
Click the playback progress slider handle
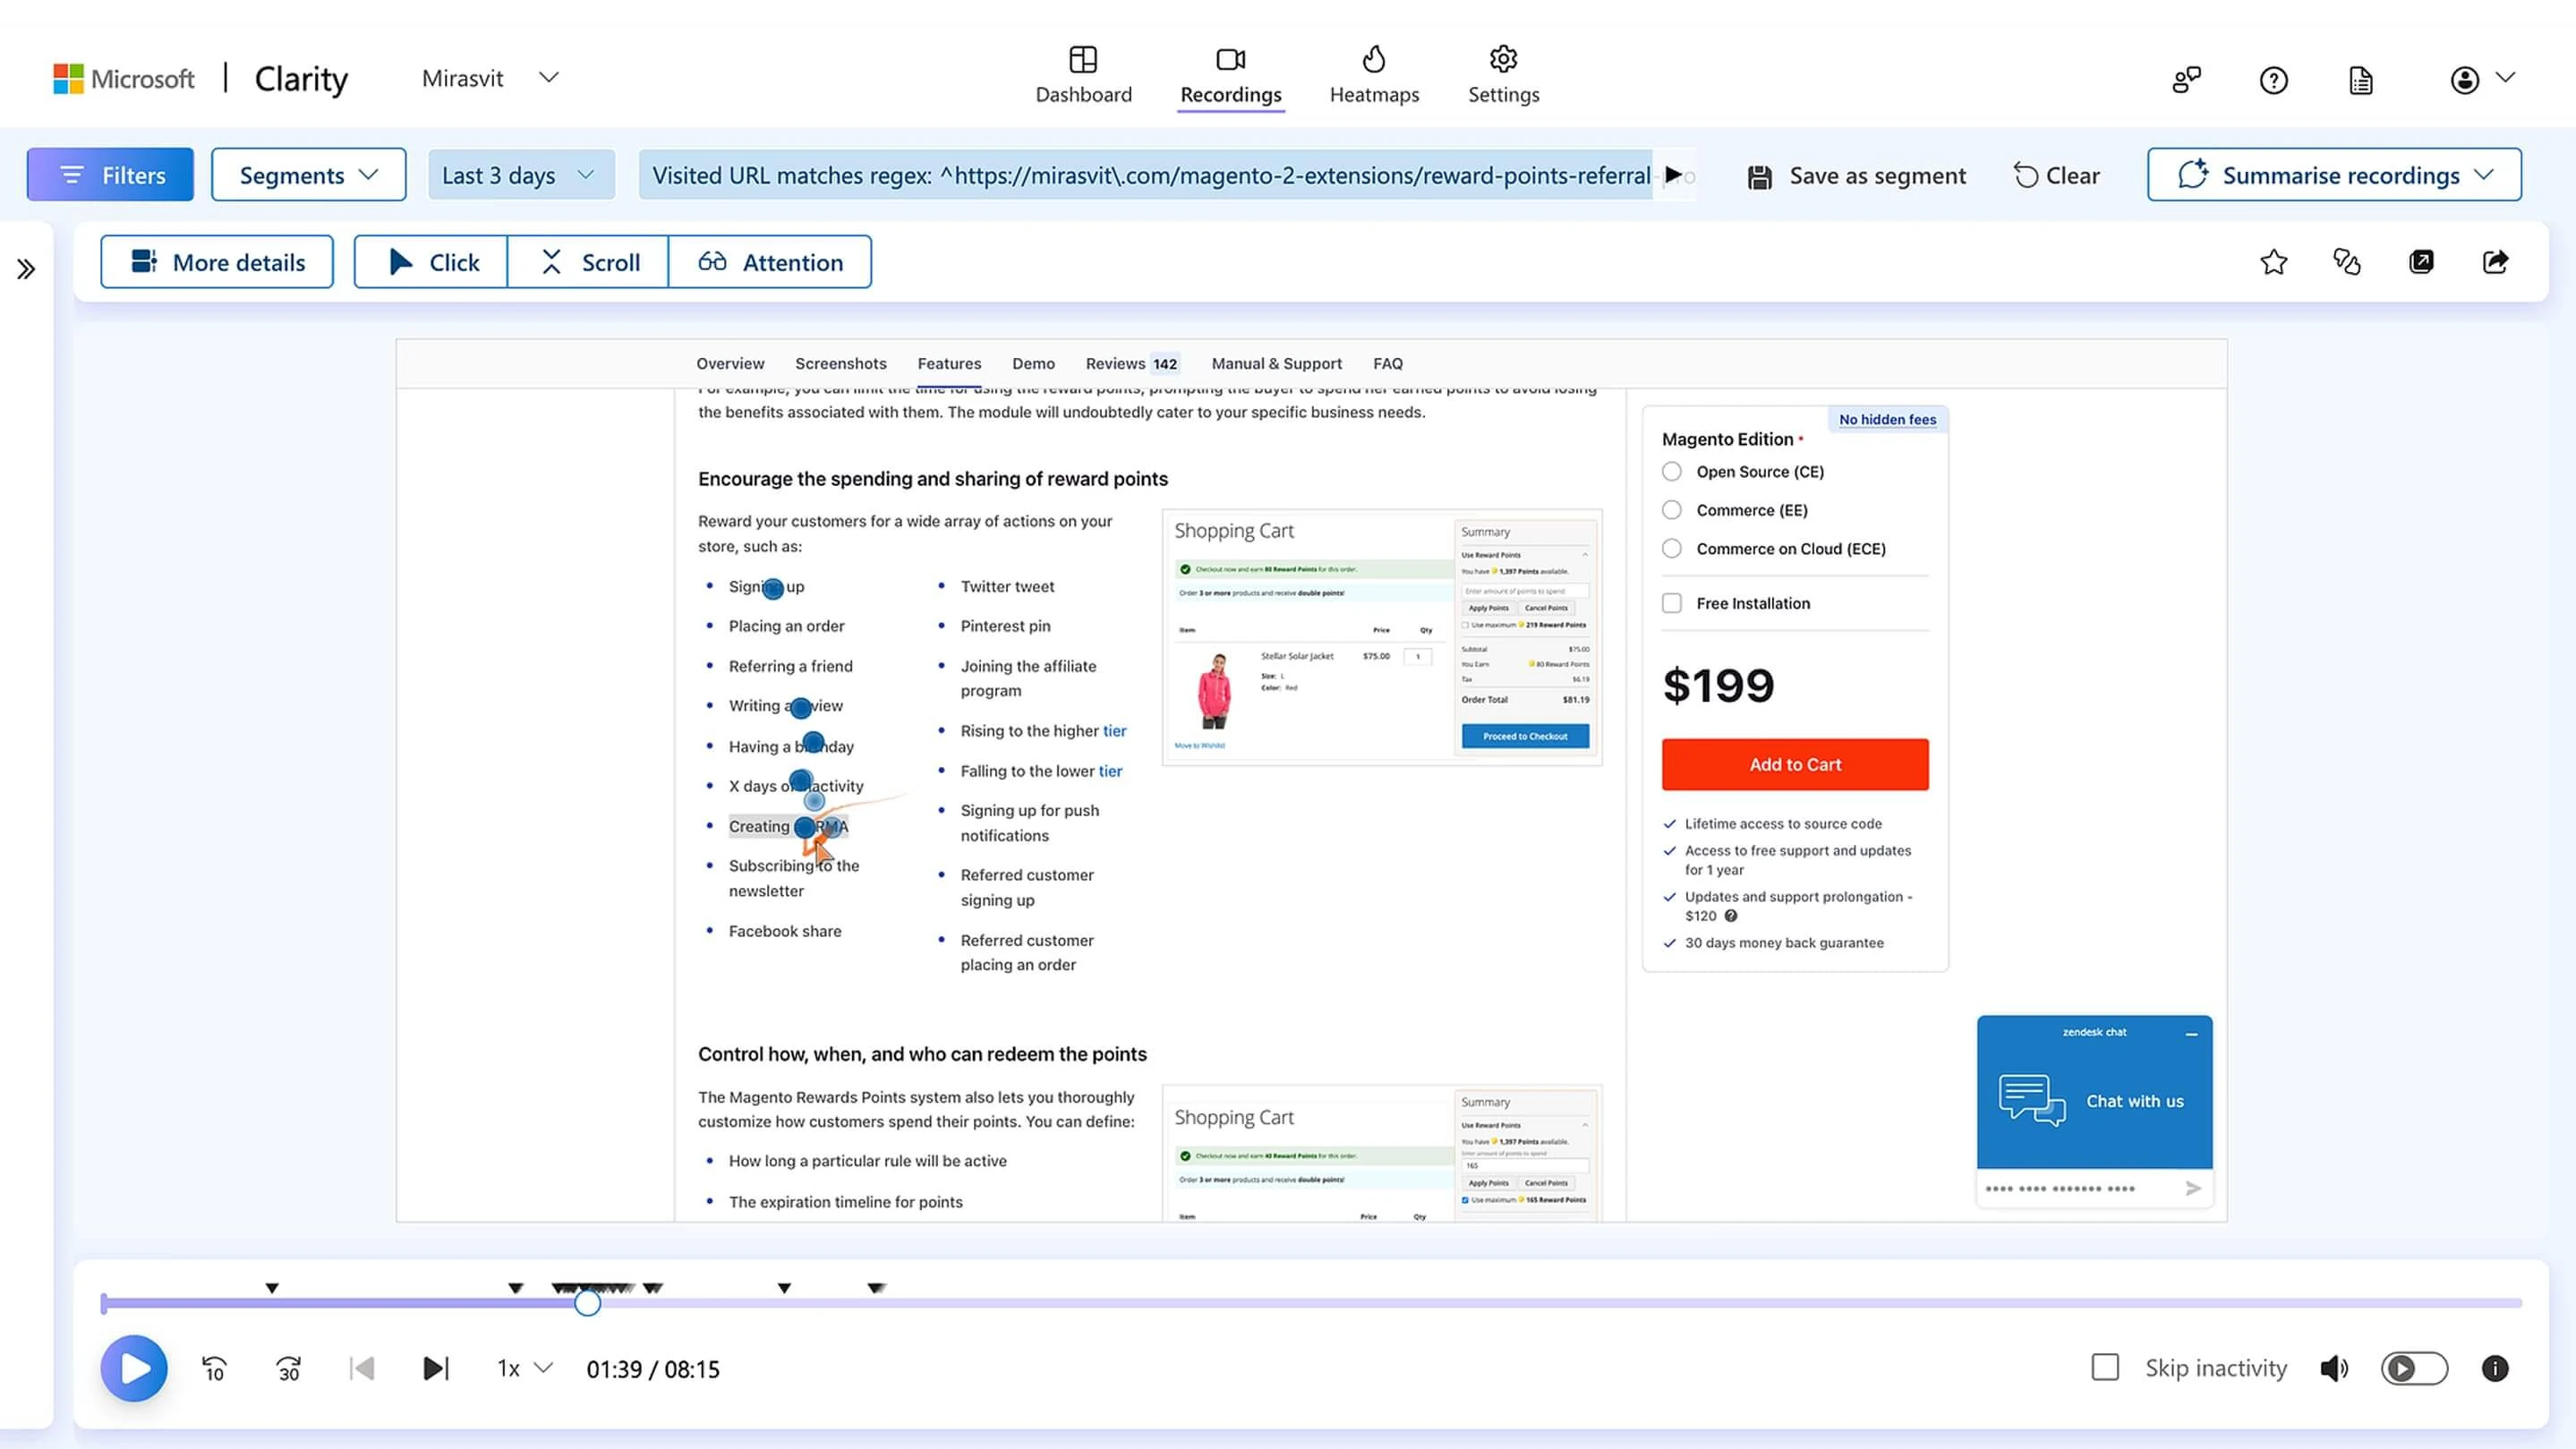pyautogui.click(x=587, y=1303)
